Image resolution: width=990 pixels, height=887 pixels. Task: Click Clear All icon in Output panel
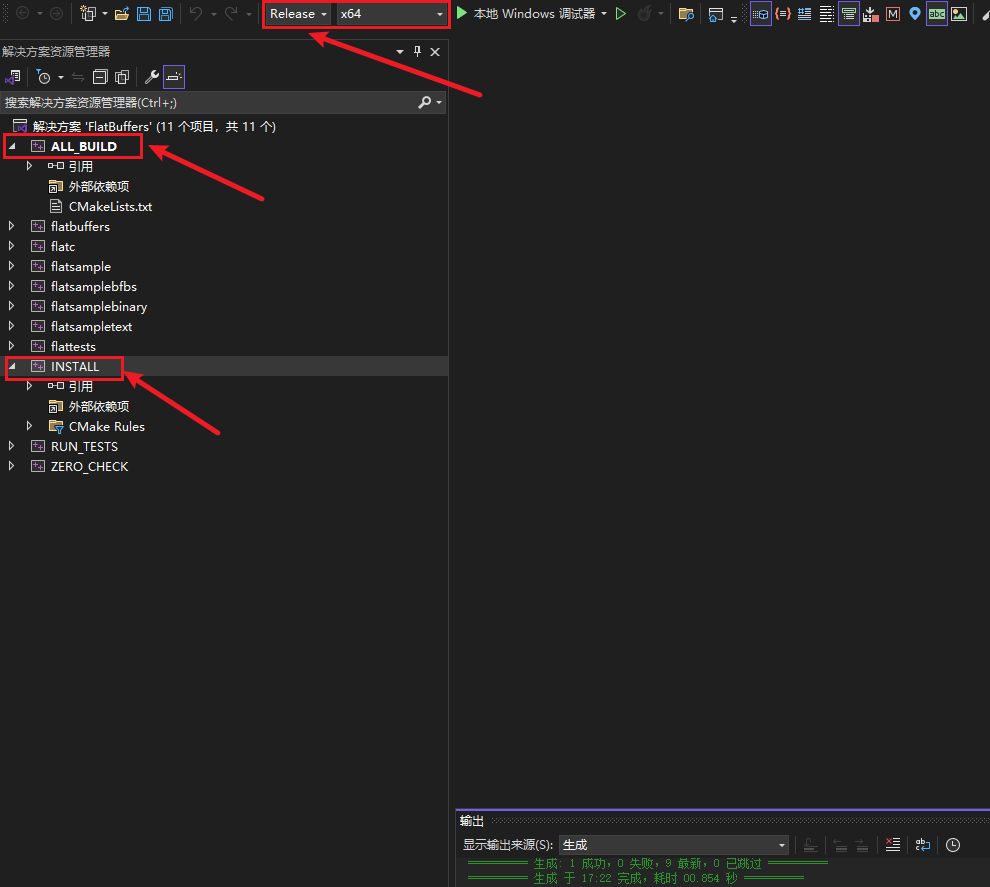[x=893, y=845]
